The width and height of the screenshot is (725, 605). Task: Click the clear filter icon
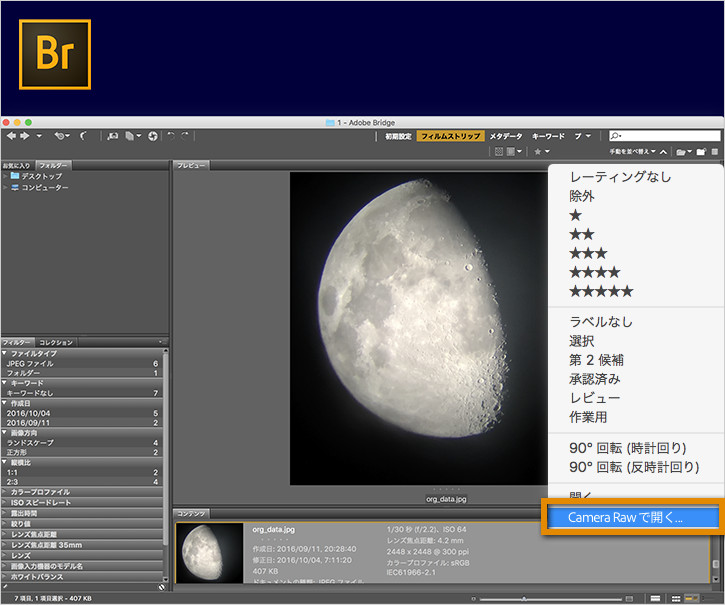161,587
